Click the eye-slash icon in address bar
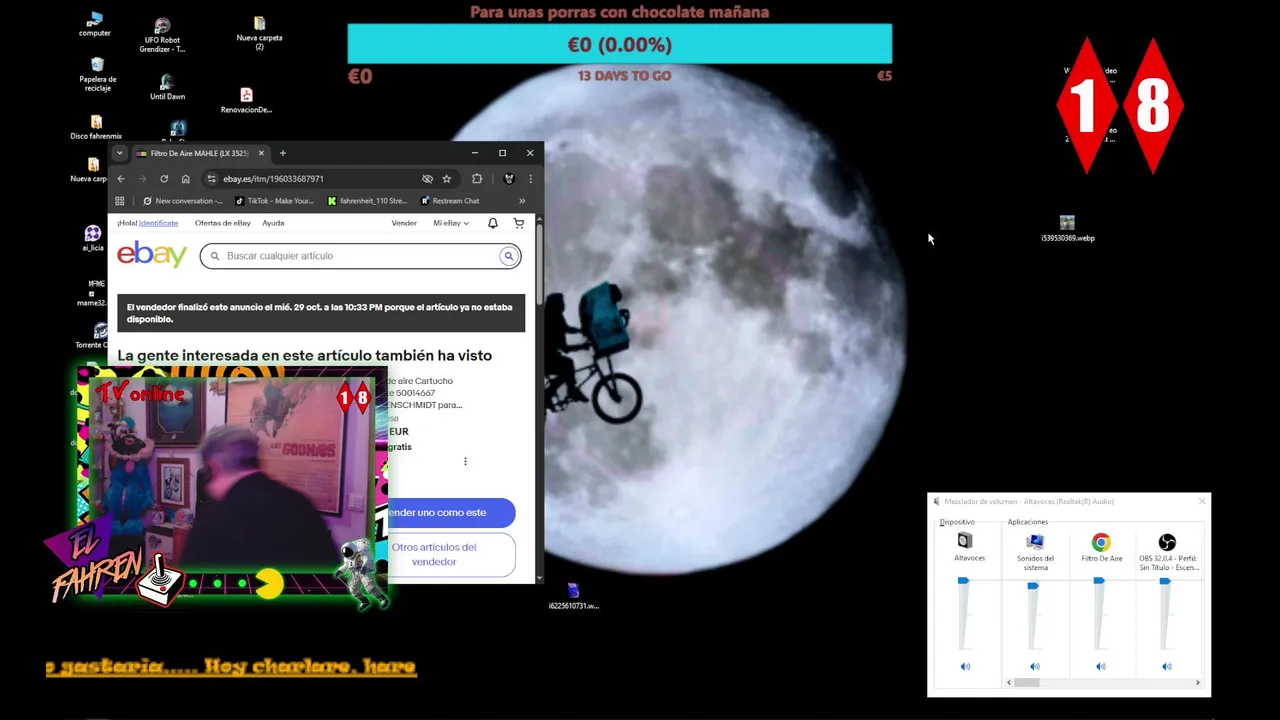 (x=427, y=179)
